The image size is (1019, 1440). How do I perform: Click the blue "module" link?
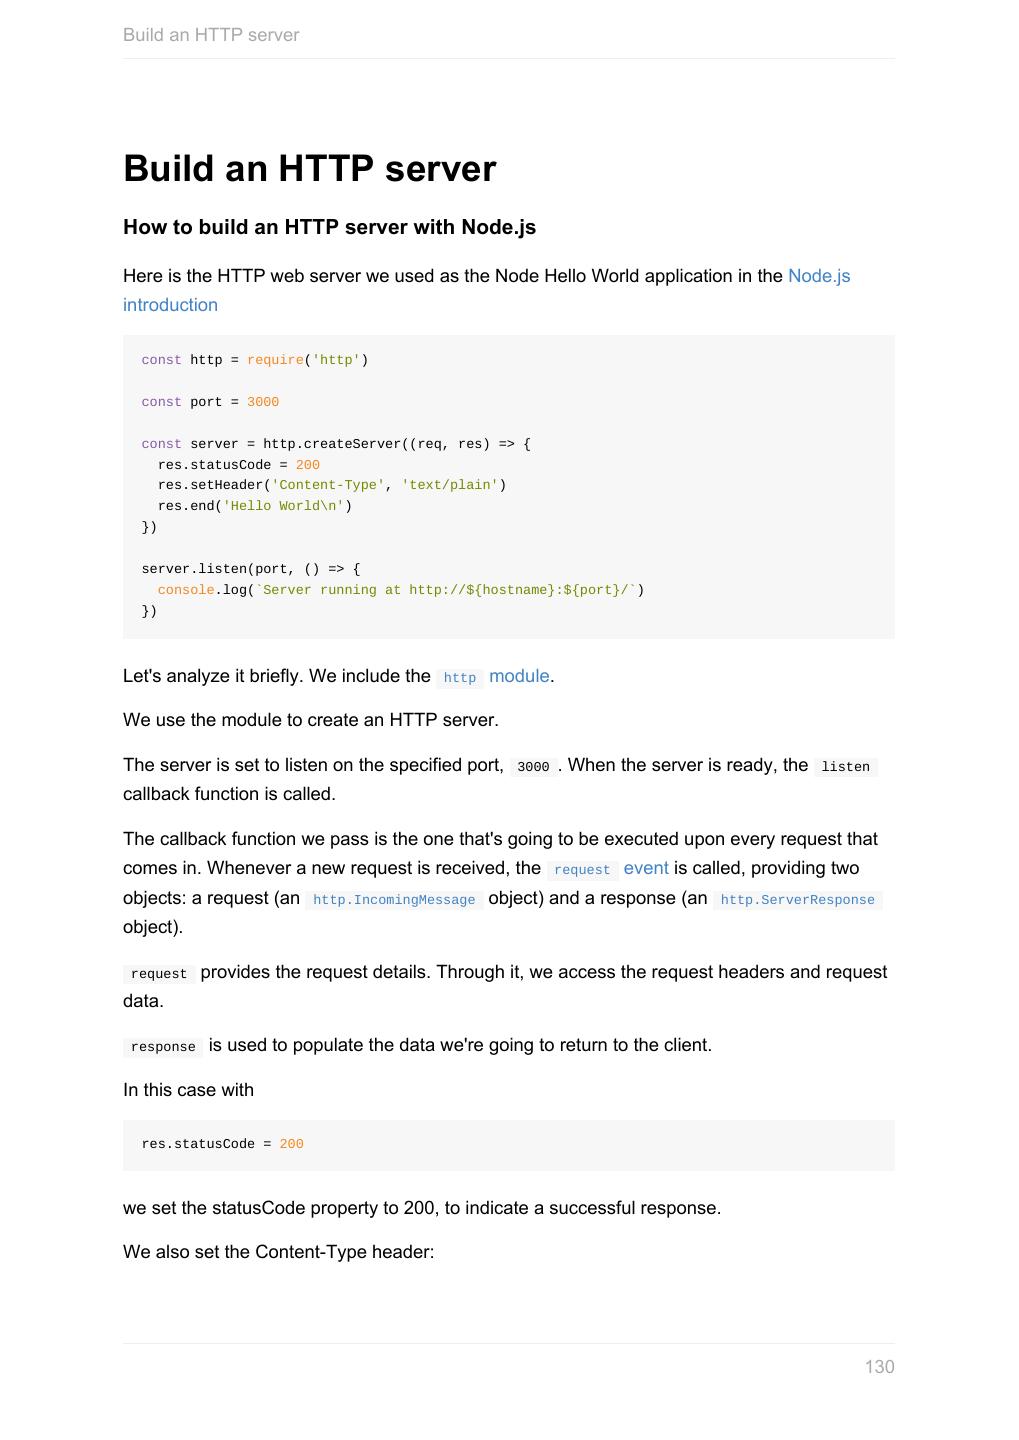[519, 676]
